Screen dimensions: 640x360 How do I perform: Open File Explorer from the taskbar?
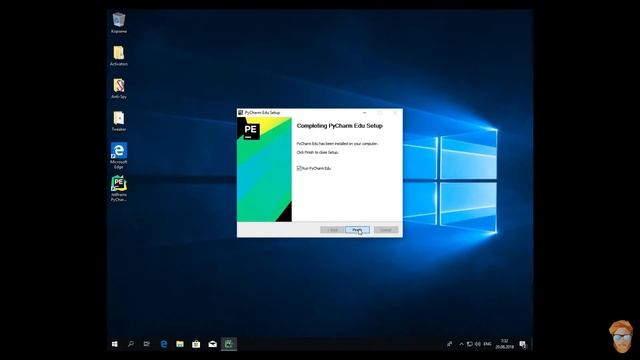[x=180, y=344]
